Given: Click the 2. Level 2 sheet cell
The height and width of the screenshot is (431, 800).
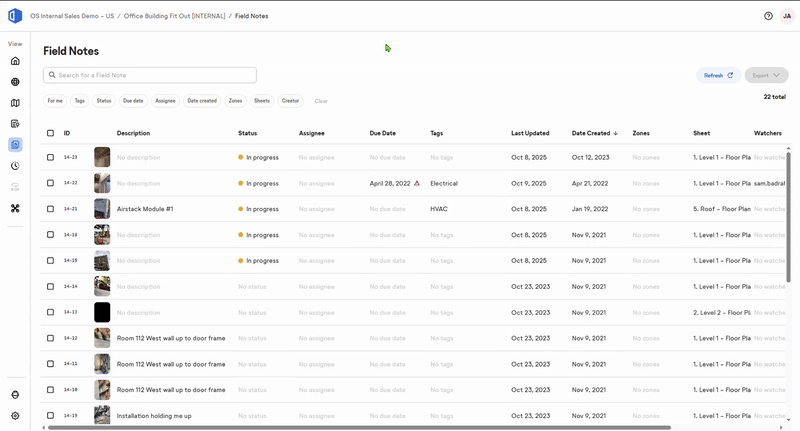Looking at the screenshot, I should click(722, 312).
